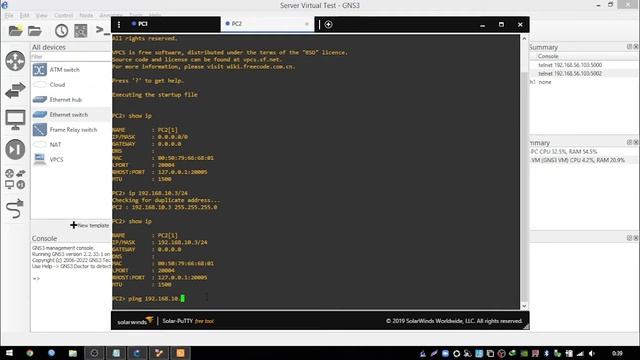The image size is (640, 360).
Task: Open Chrome from the taskbar
Action: coord(30,353)
